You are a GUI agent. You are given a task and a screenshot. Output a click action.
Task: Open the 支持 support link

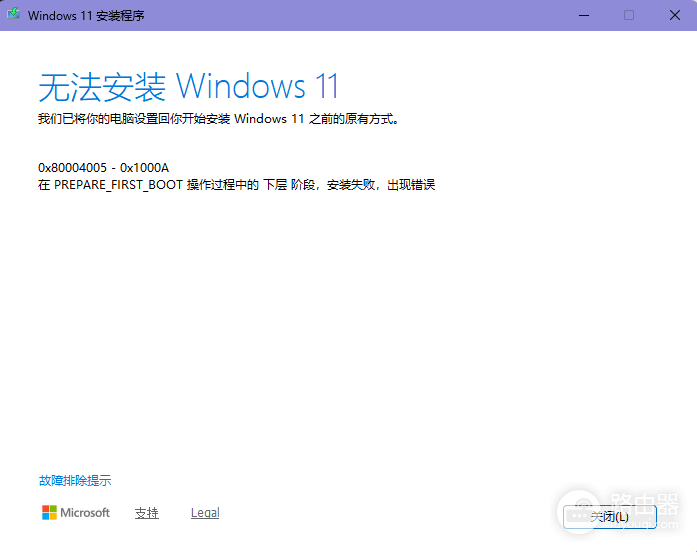[147, 513]
